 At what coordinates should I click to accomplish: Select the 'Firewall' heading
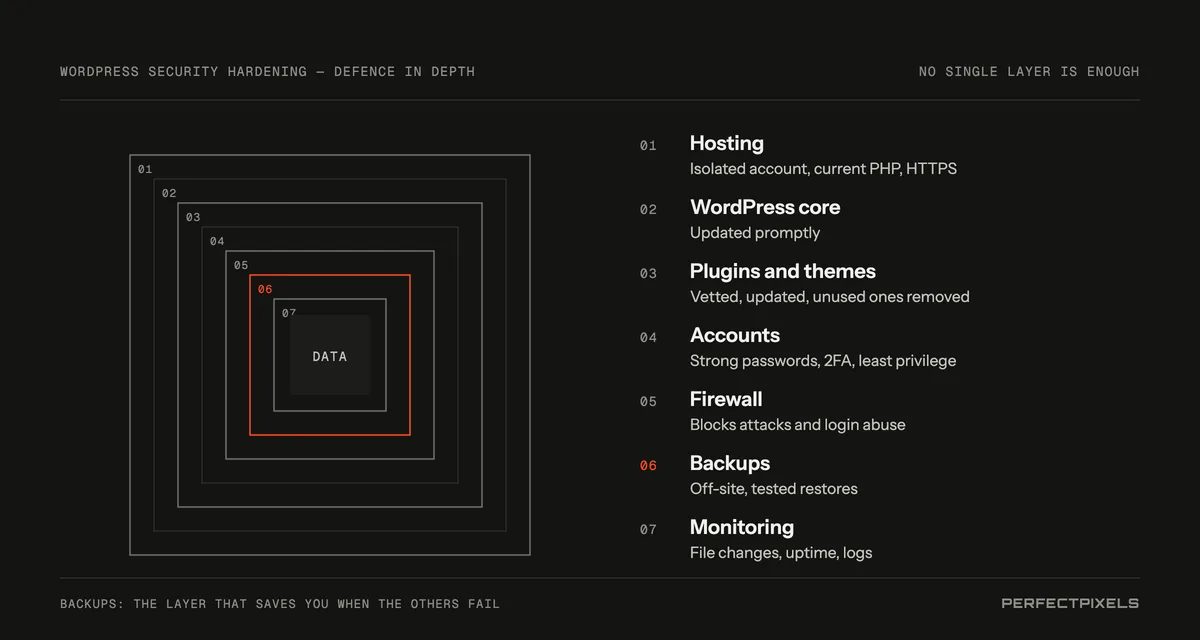point(726,400)
